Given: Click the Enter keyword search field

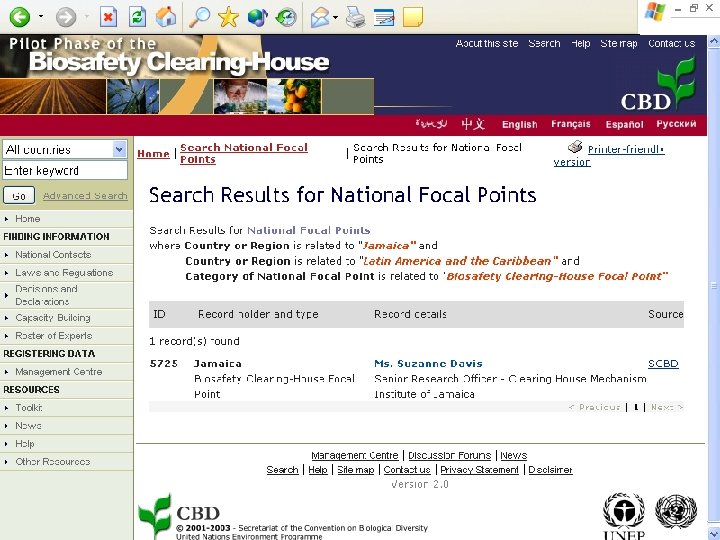Looking at the screenshot, I should 65,171.
